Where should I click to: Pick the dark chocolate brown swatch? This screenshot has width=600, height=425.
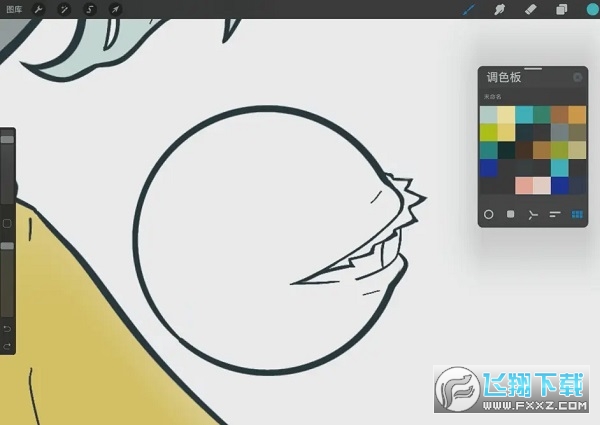click(524, 150)
